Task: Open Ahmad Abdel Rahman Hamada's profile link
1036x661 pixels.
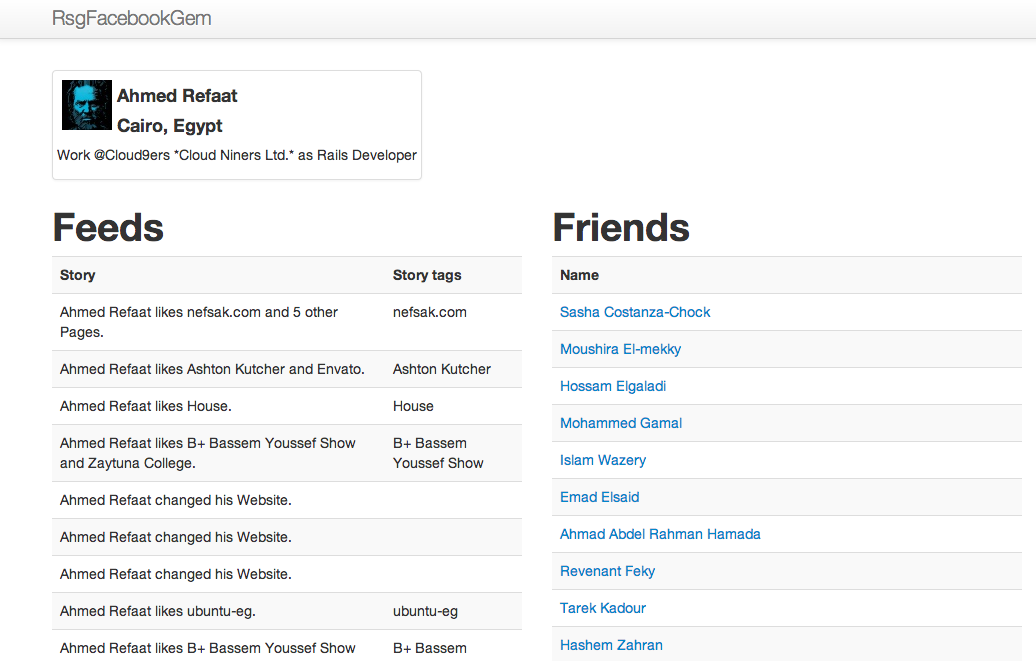Action: 660,534
